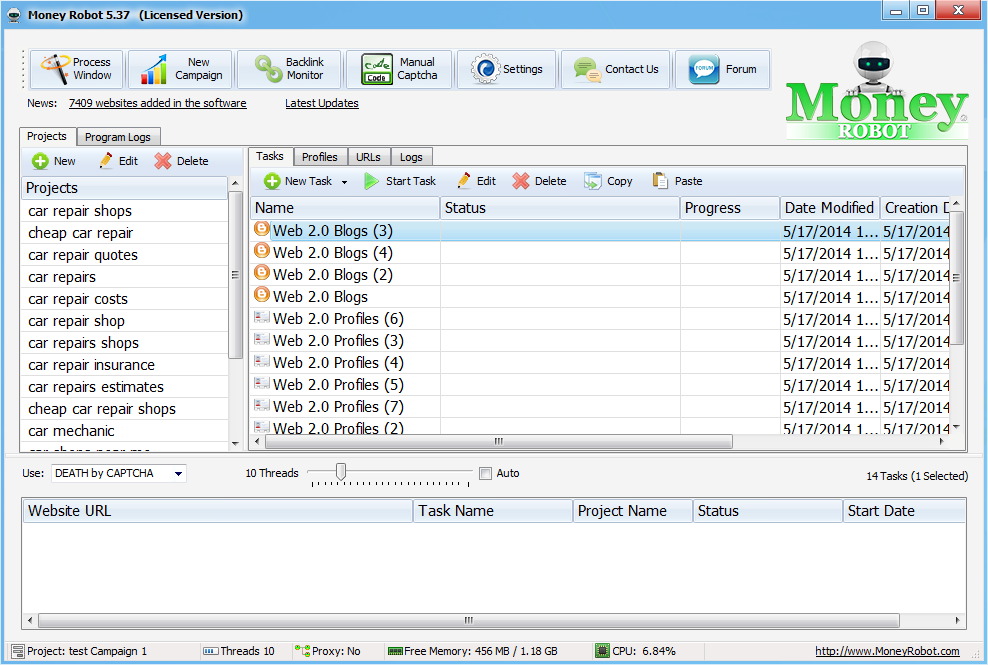Click the tasks list horizontal scrollbar

pos(499,441)
